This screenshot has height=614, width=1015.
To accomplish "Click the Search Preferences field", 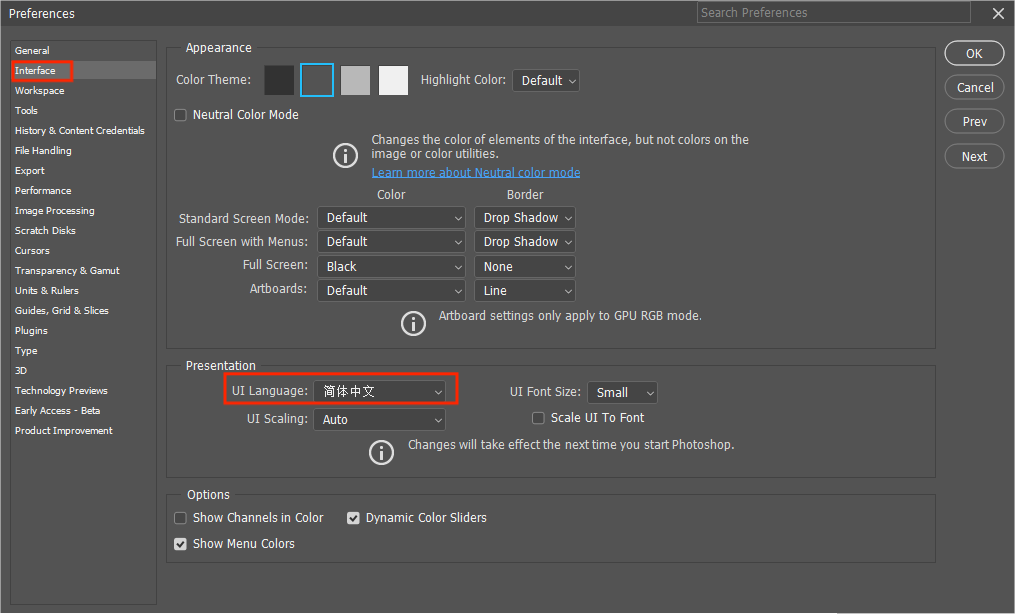I will pyautogui.click(x=834, y=12).
